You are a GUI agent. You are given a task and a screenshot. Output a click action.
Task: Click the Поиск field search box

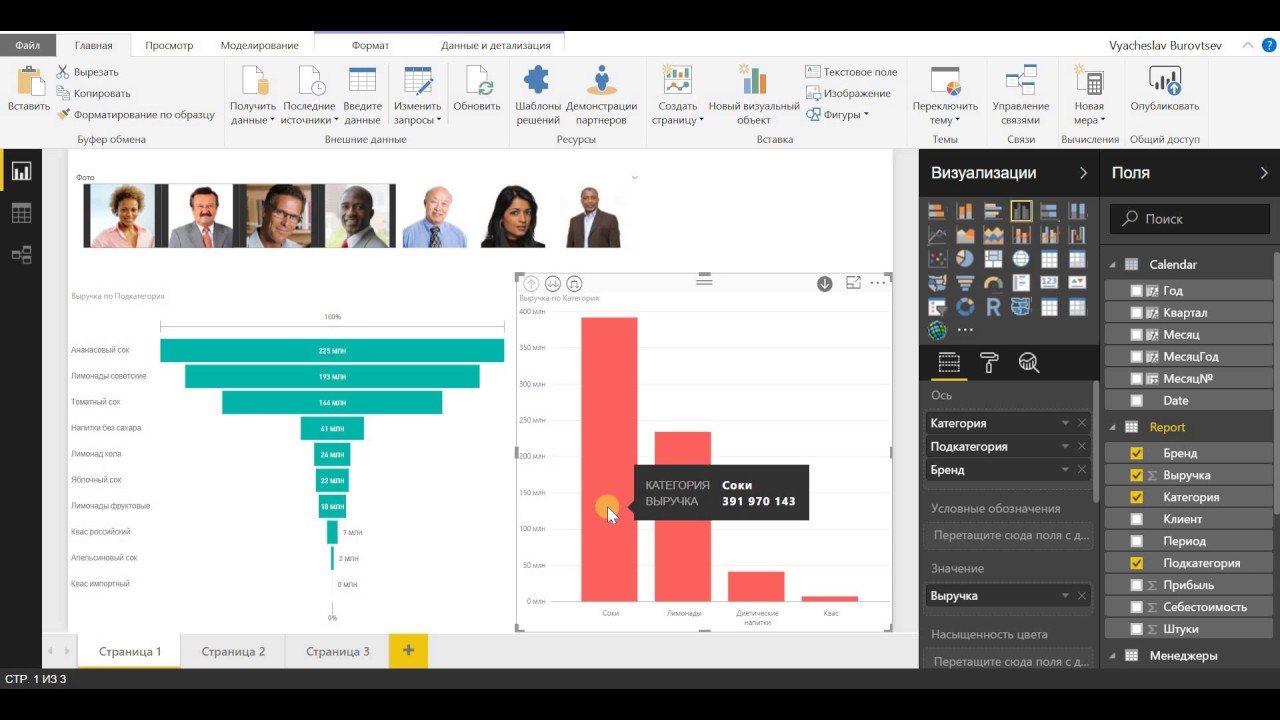click(1190, 218)
